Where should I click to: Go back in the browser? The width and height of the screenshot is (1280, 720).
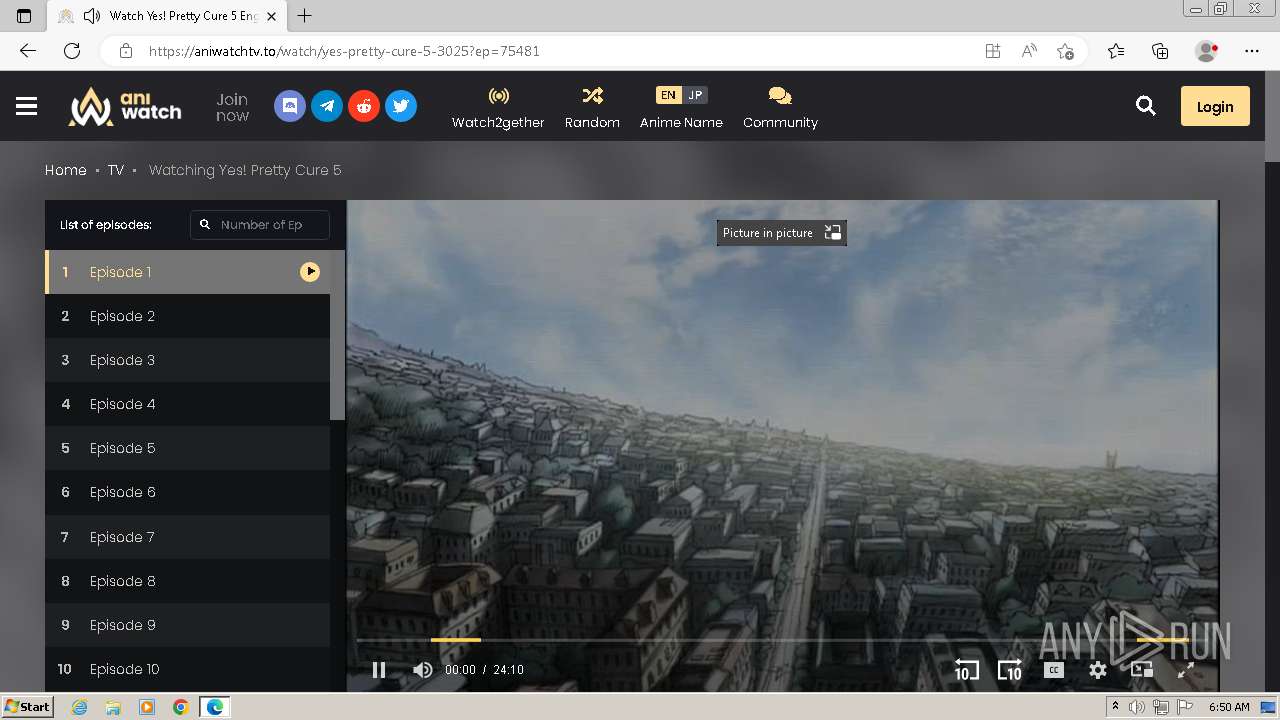pos(28,51)
